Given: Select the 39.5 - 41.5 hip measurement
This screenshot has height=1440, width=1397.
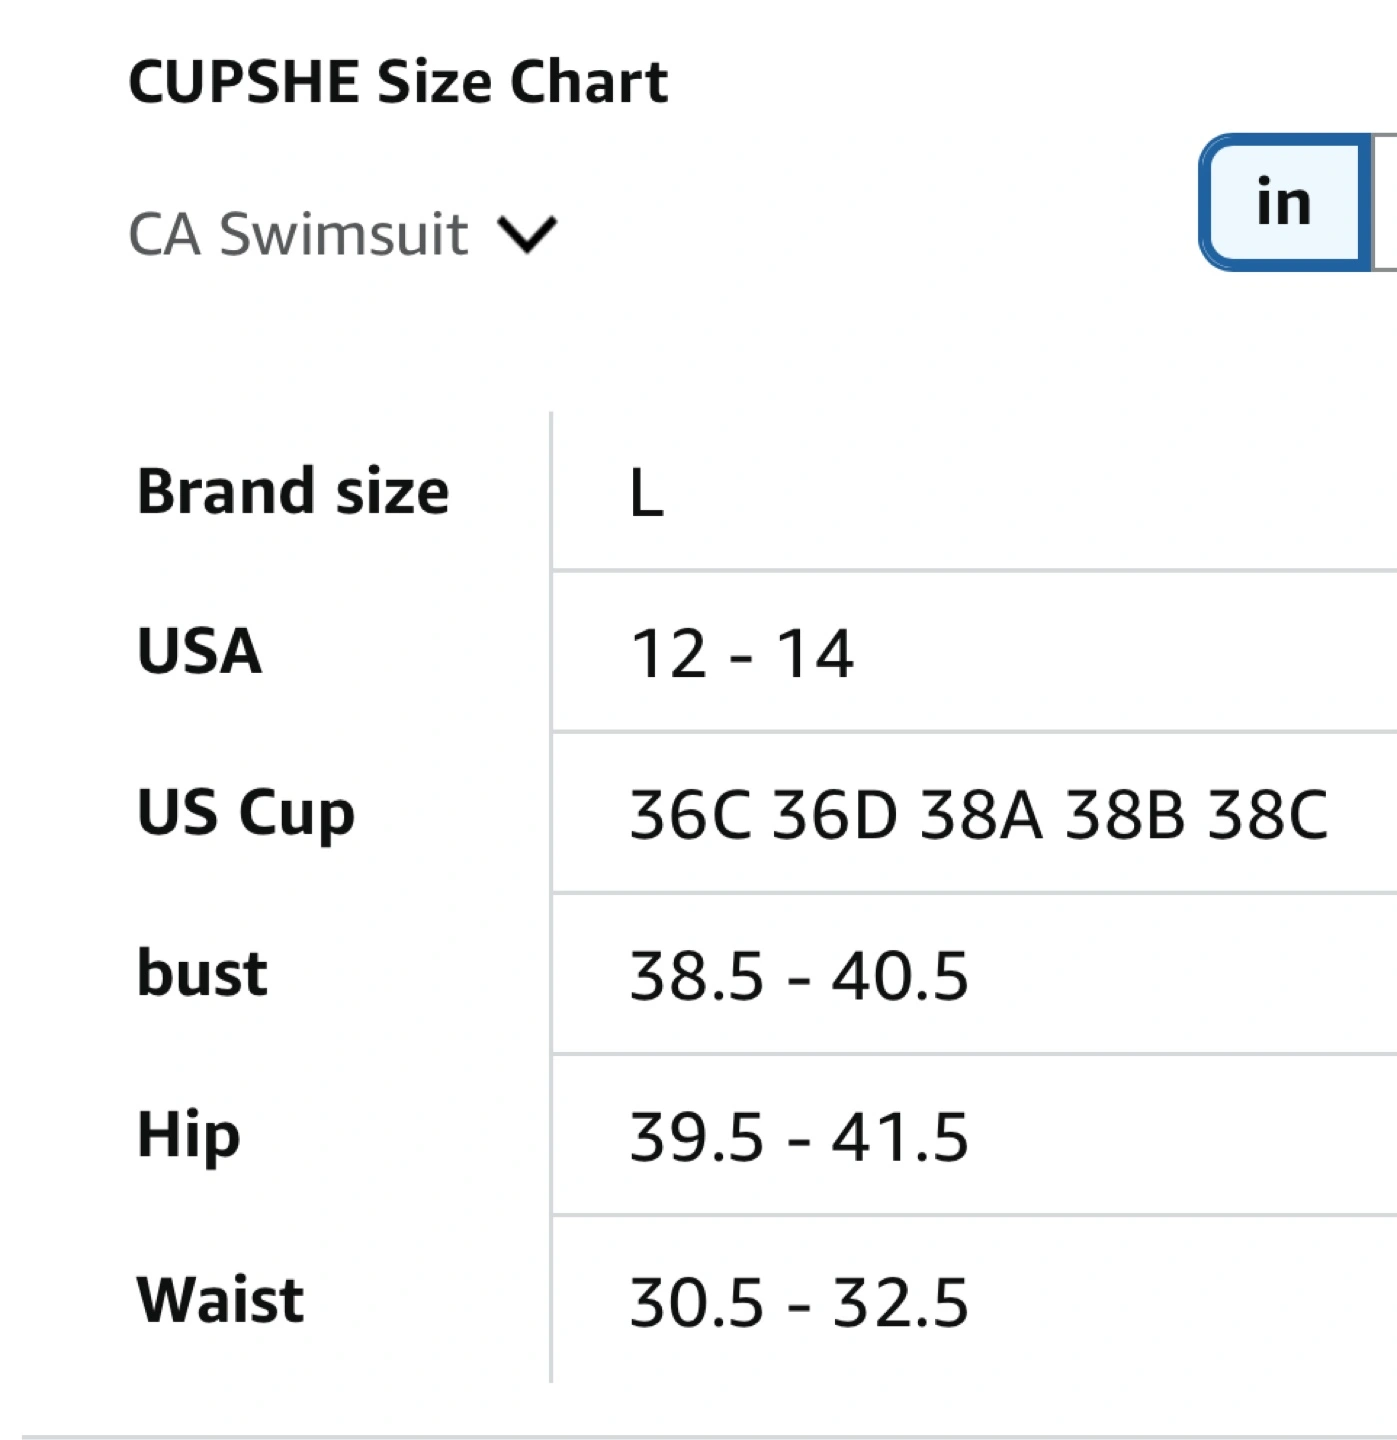Looking at the screenshot, I should pos(799,1138).
